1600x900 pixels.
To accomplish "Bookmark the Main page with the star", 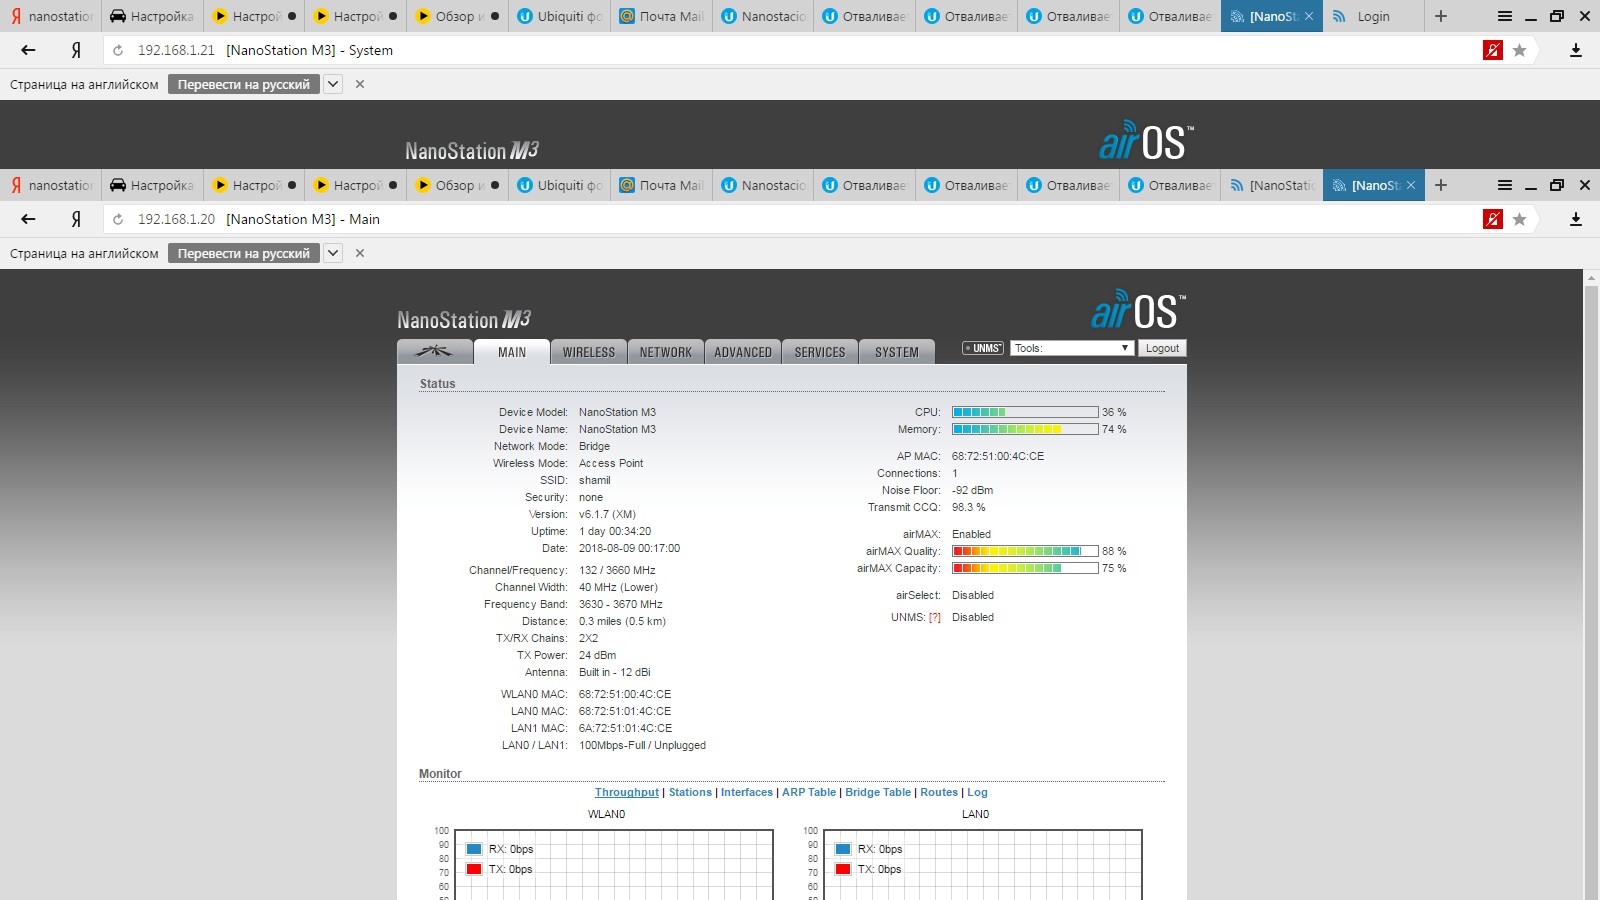I will click(x=1520, y=219).
